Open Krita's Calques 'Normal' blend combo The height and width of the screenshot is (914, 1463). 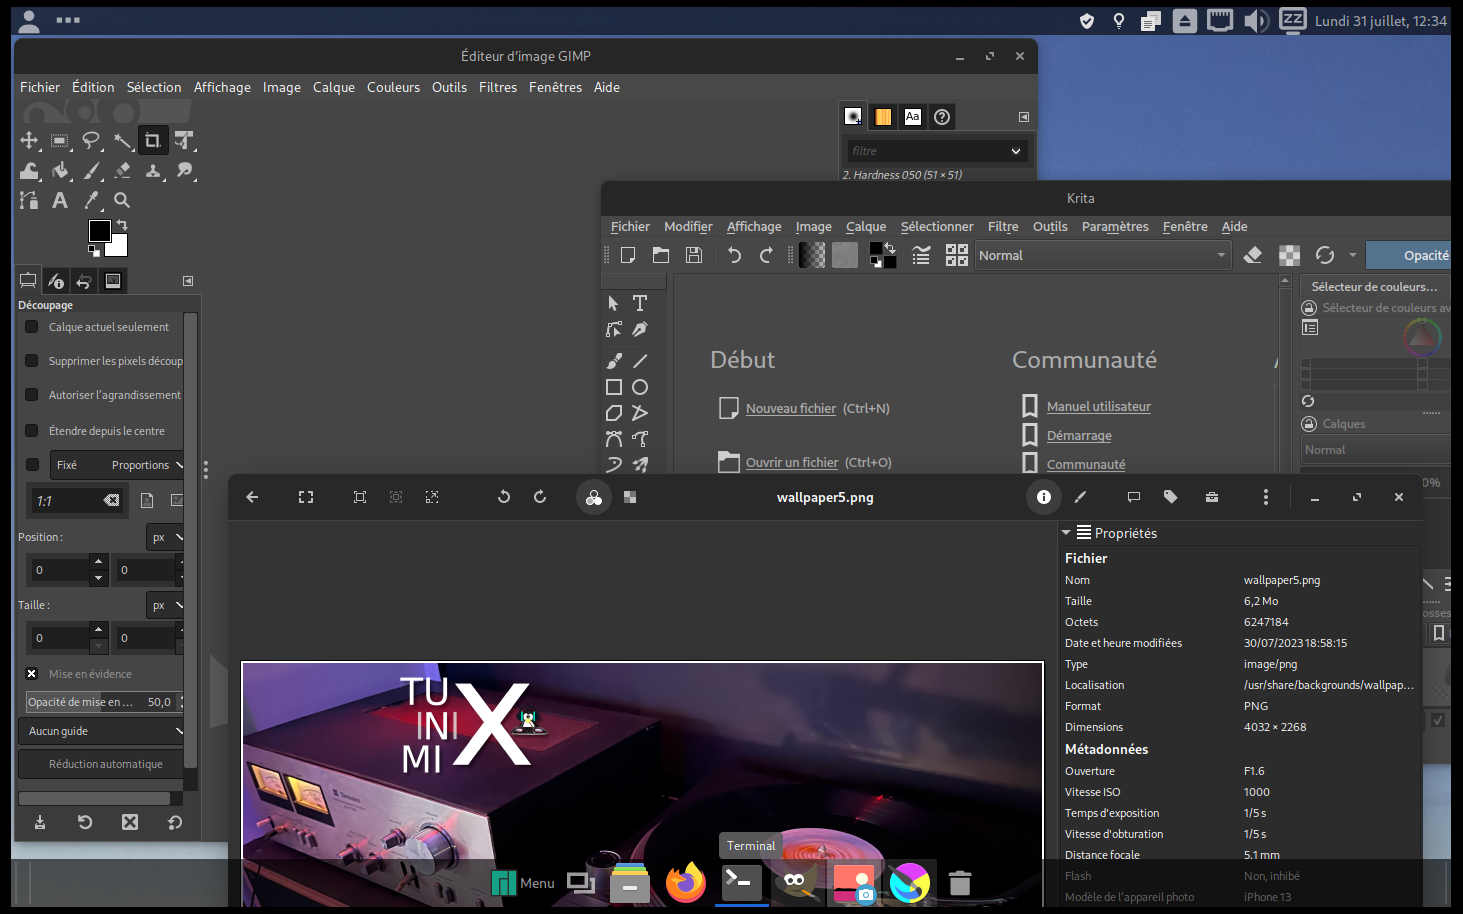(x=1376, y=450)
